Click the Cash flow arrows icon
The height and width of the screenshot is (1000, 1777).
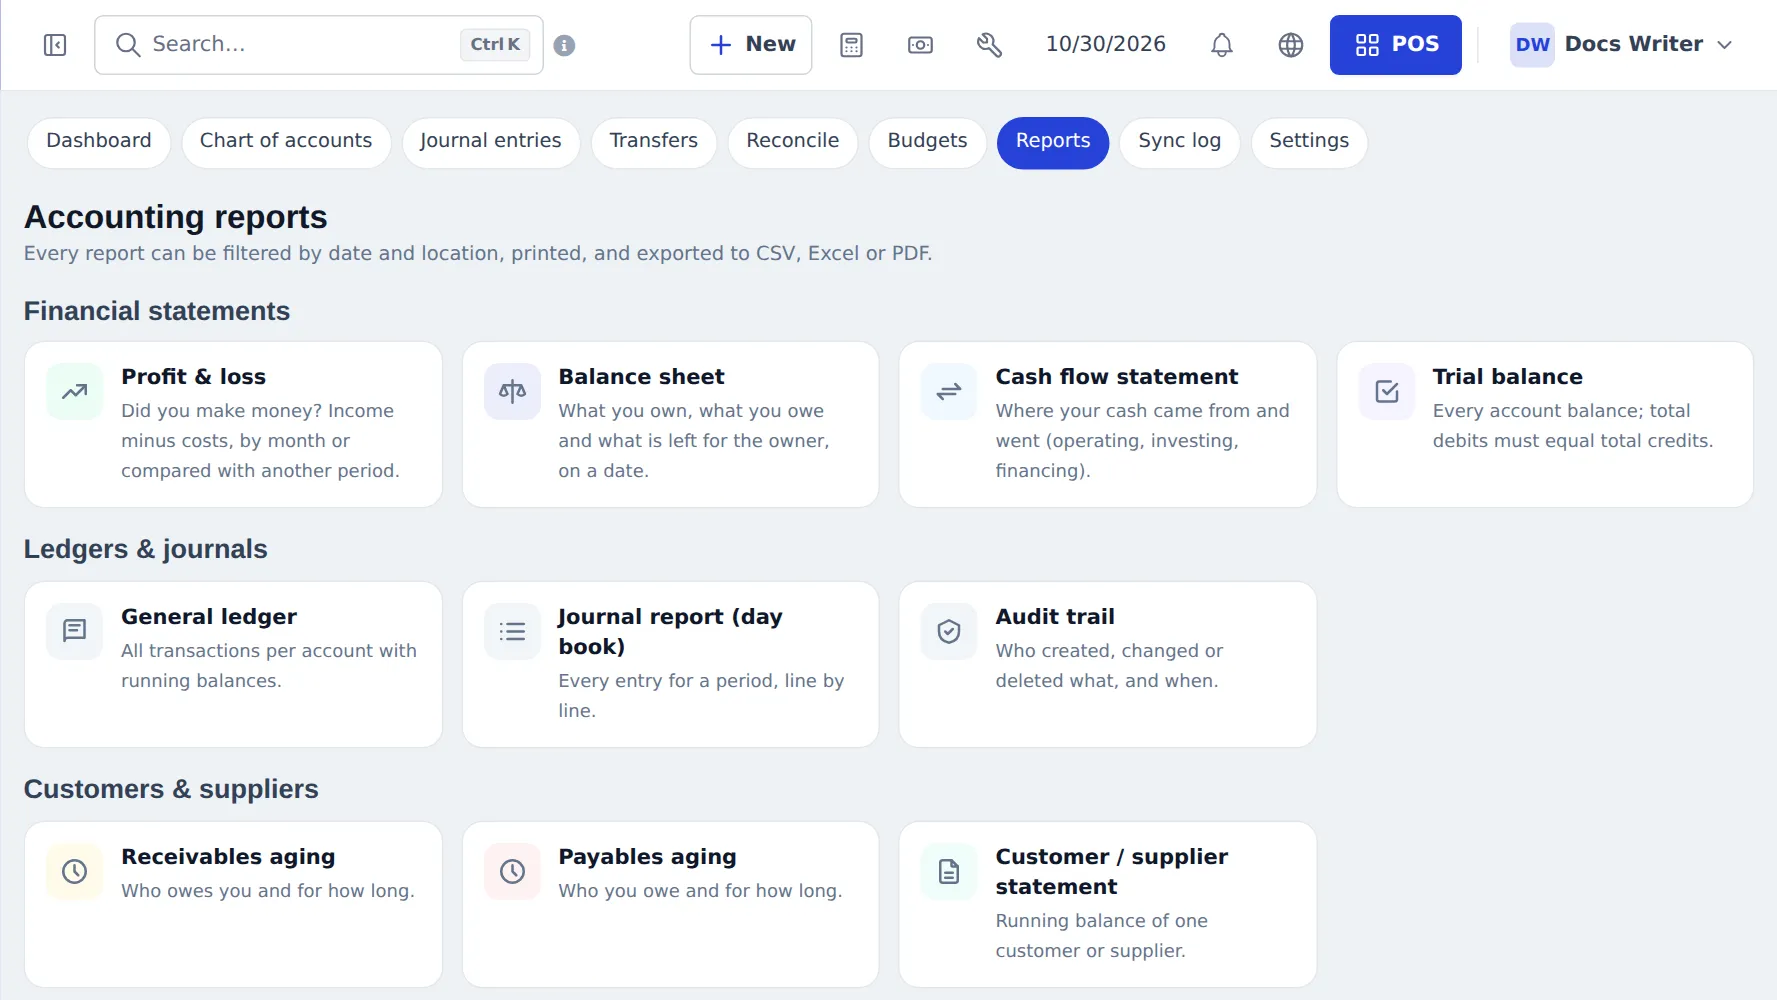pyautogui.click(x=949, y=391)
